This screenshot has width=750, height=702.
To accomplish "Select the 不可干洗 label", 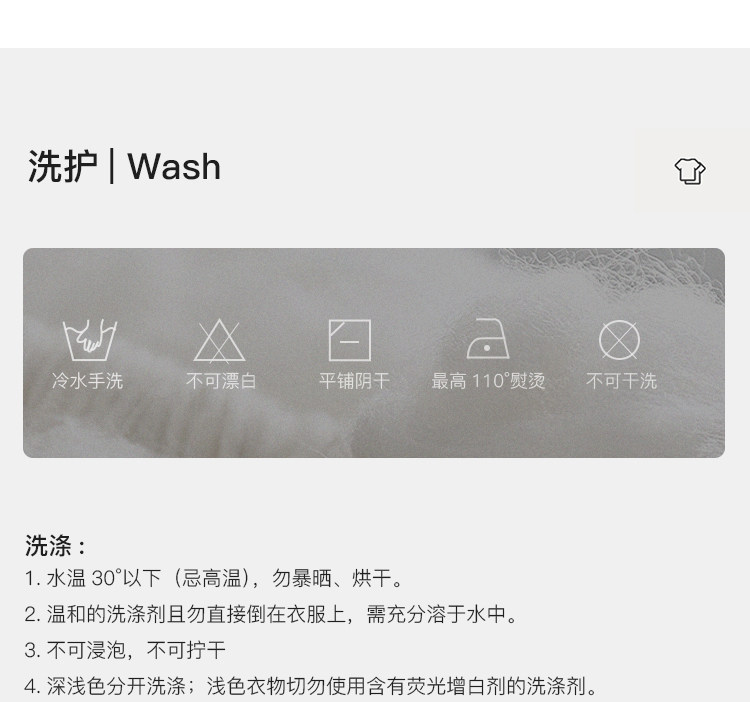I will coord(621,381).
